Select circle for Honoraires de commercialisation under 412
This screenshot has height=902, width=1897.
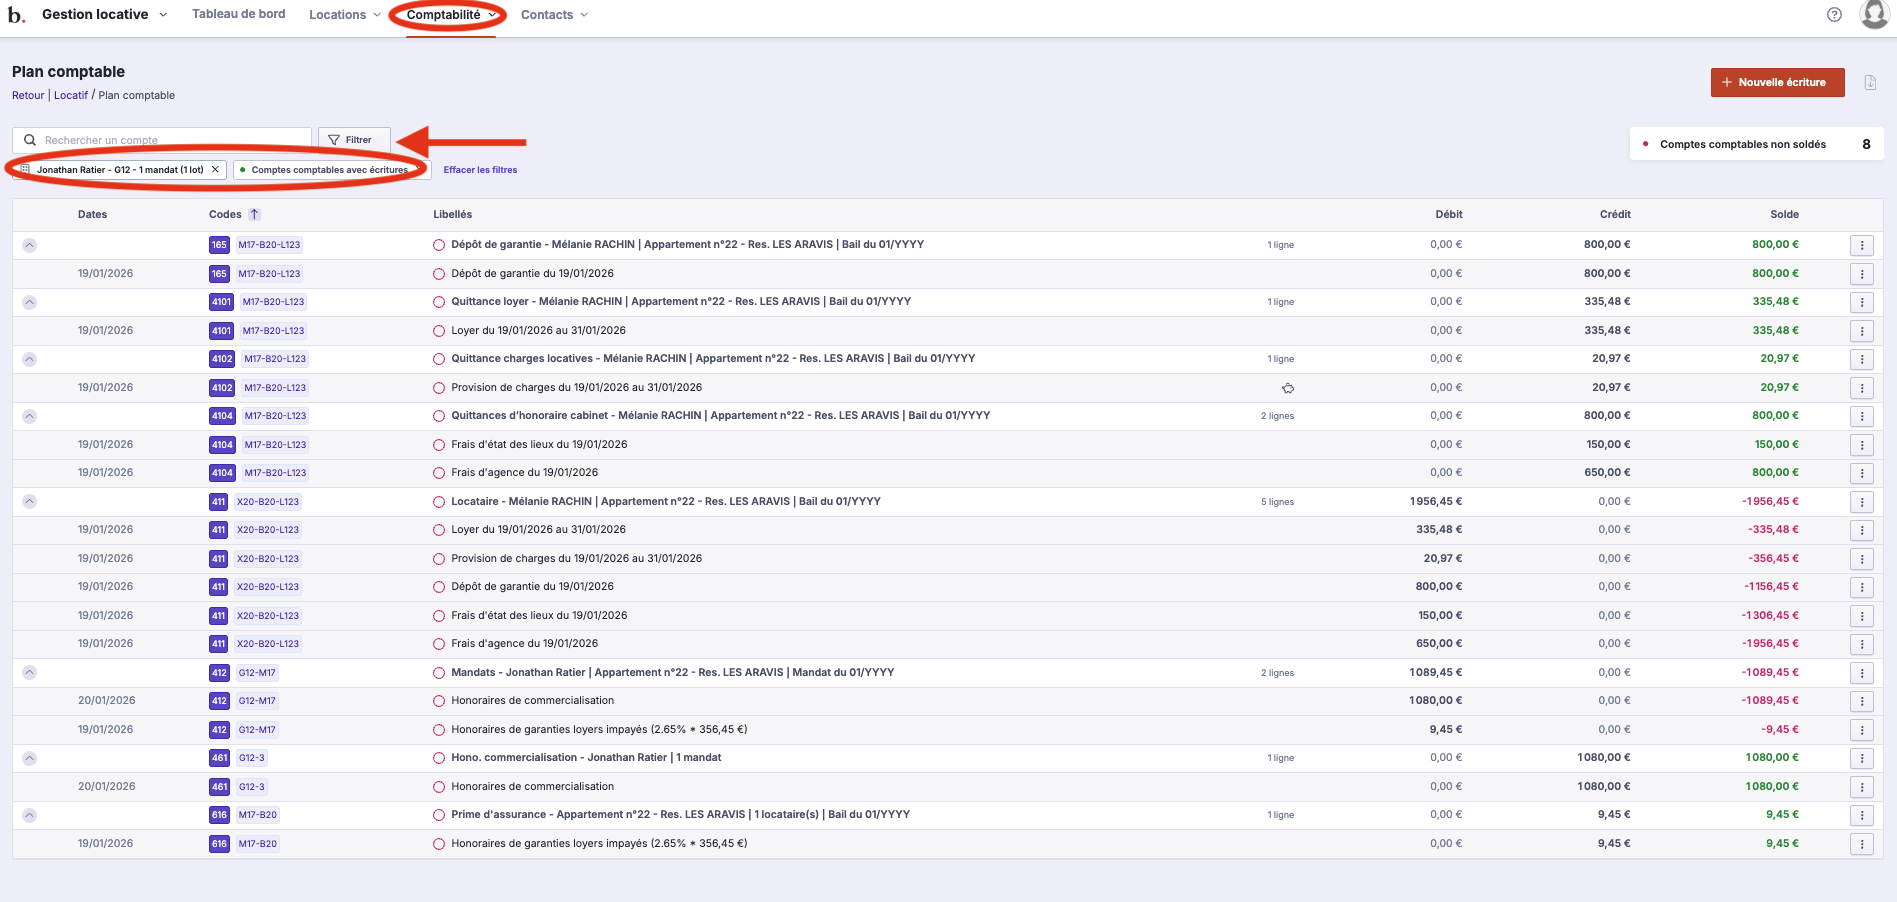pos(439,701)
